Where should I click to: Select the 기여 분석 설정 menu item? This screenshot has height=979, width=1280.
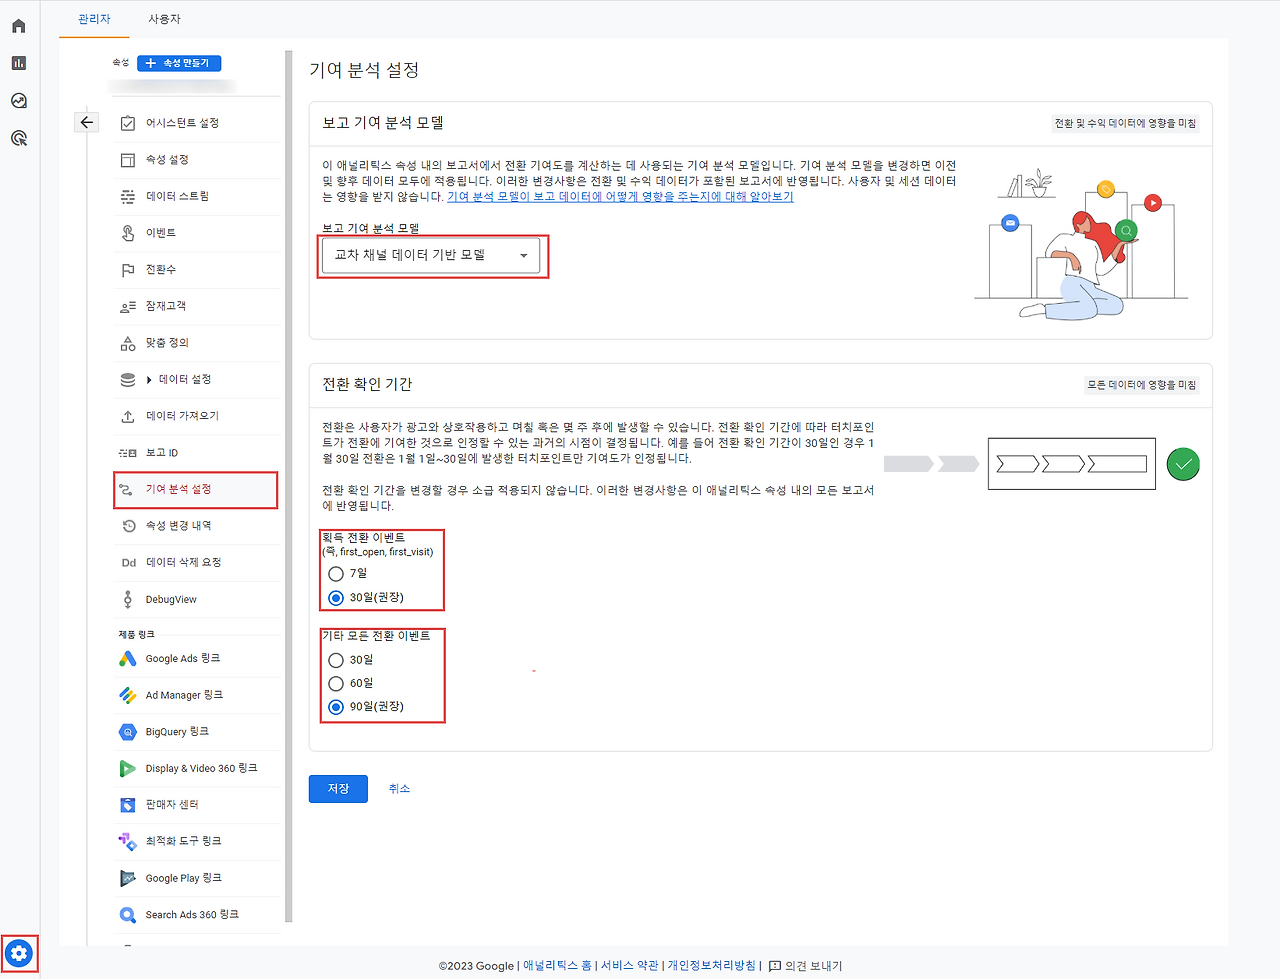[x=180, y=489]
